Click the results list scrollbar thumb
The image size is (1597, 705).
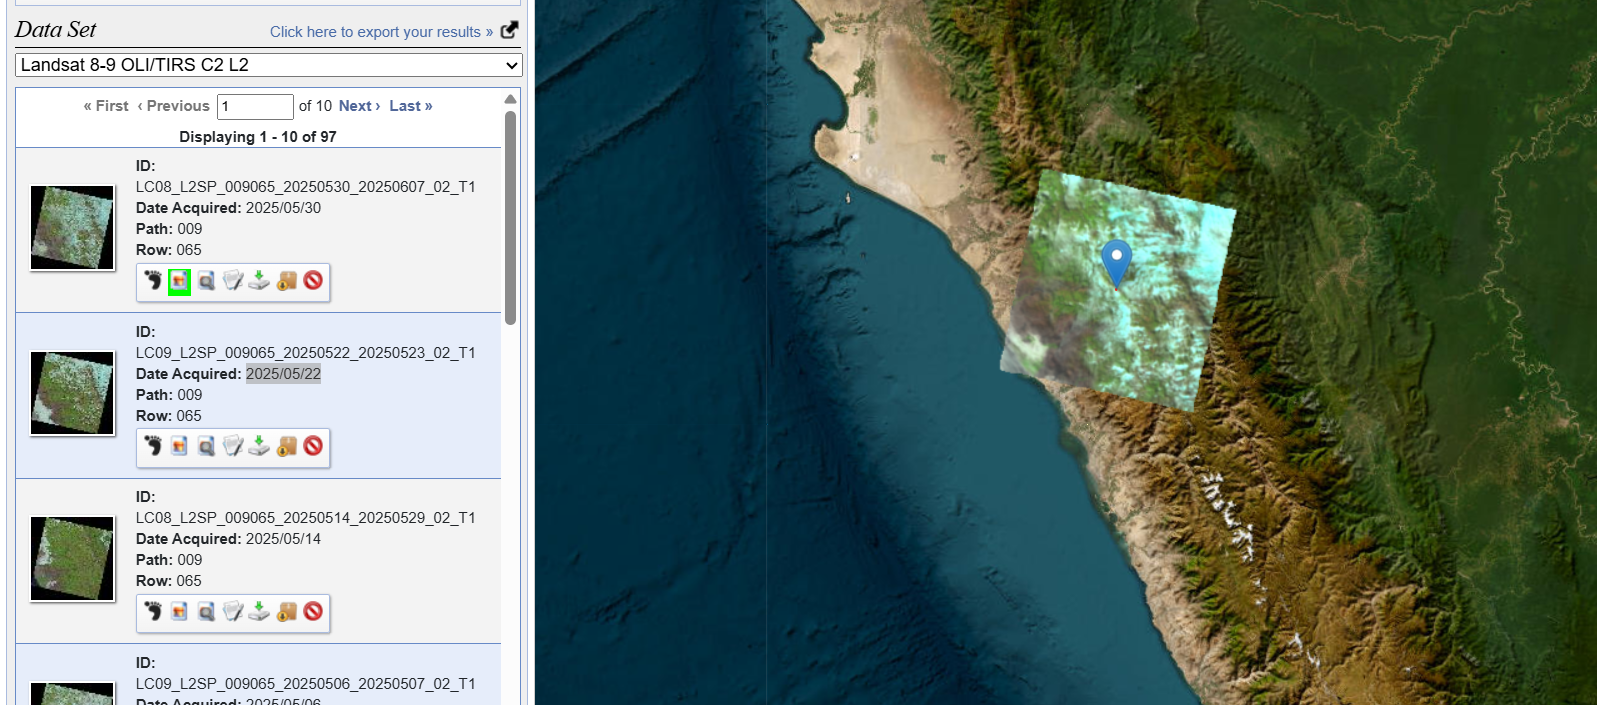click(510, 217)
